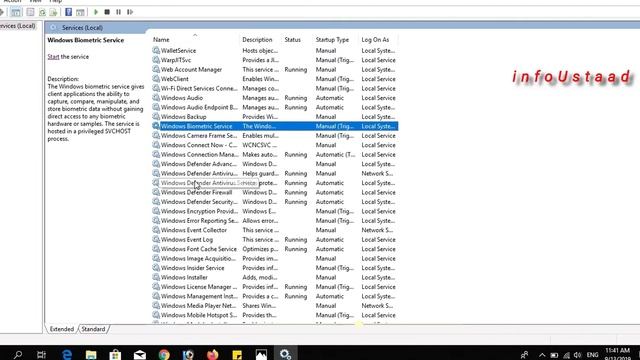Click the Refresh toolbar icon

point(42,12)
